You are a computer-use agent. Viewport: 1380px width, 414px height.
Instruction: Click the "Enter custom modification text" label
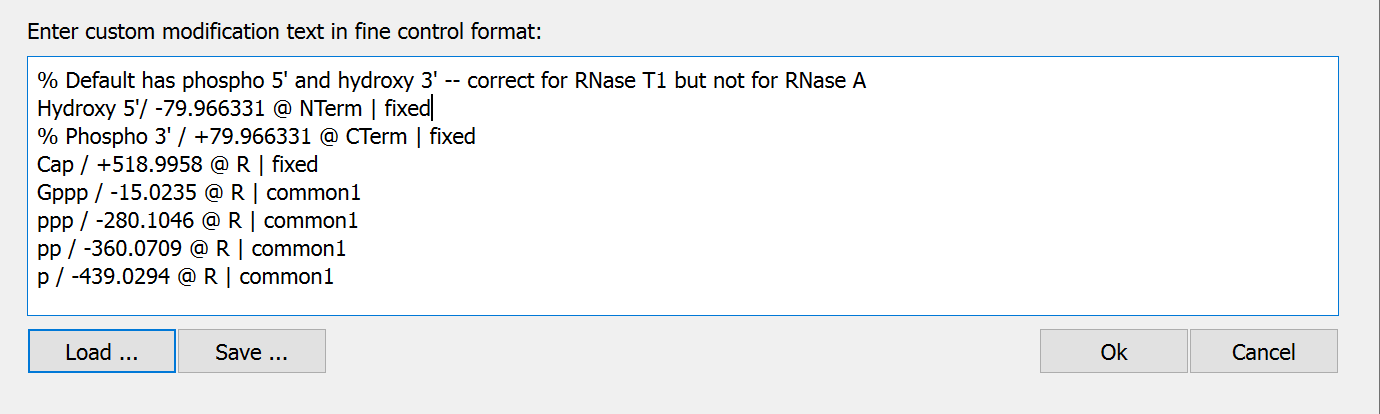(x=284, y=31)
